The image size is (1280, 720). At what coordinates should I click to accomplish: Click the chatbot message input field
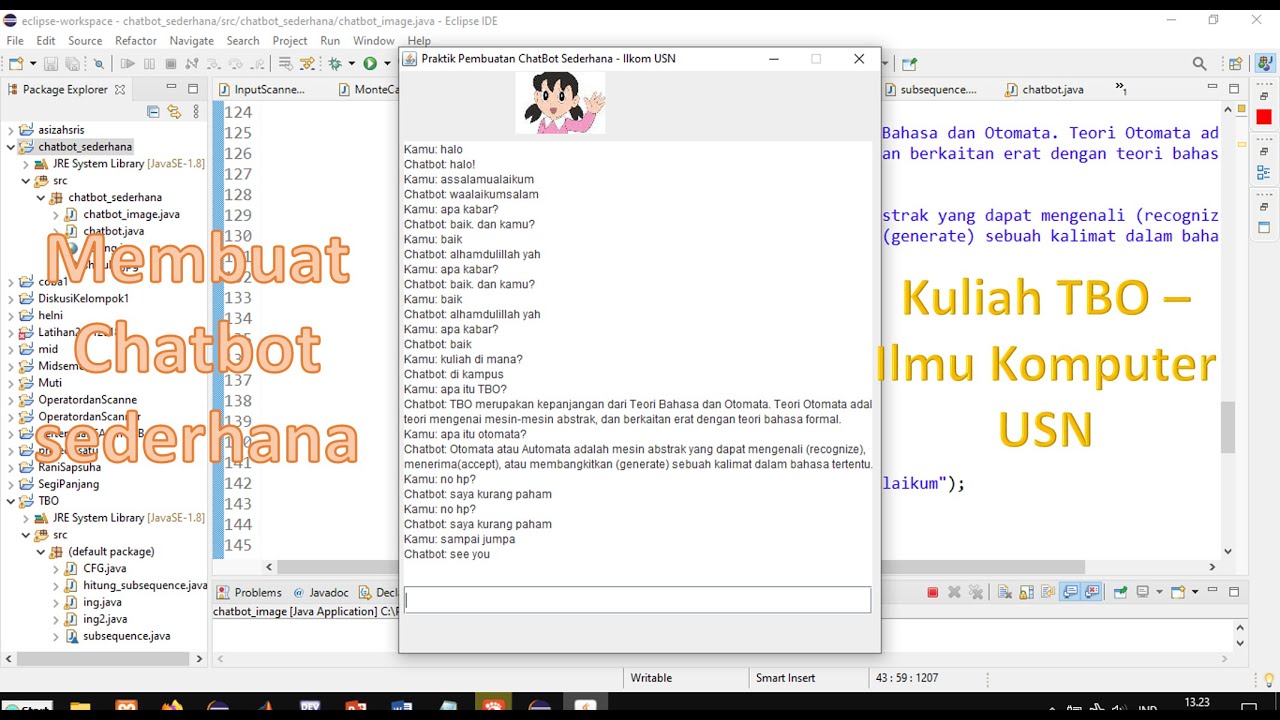tap(638, 599)
